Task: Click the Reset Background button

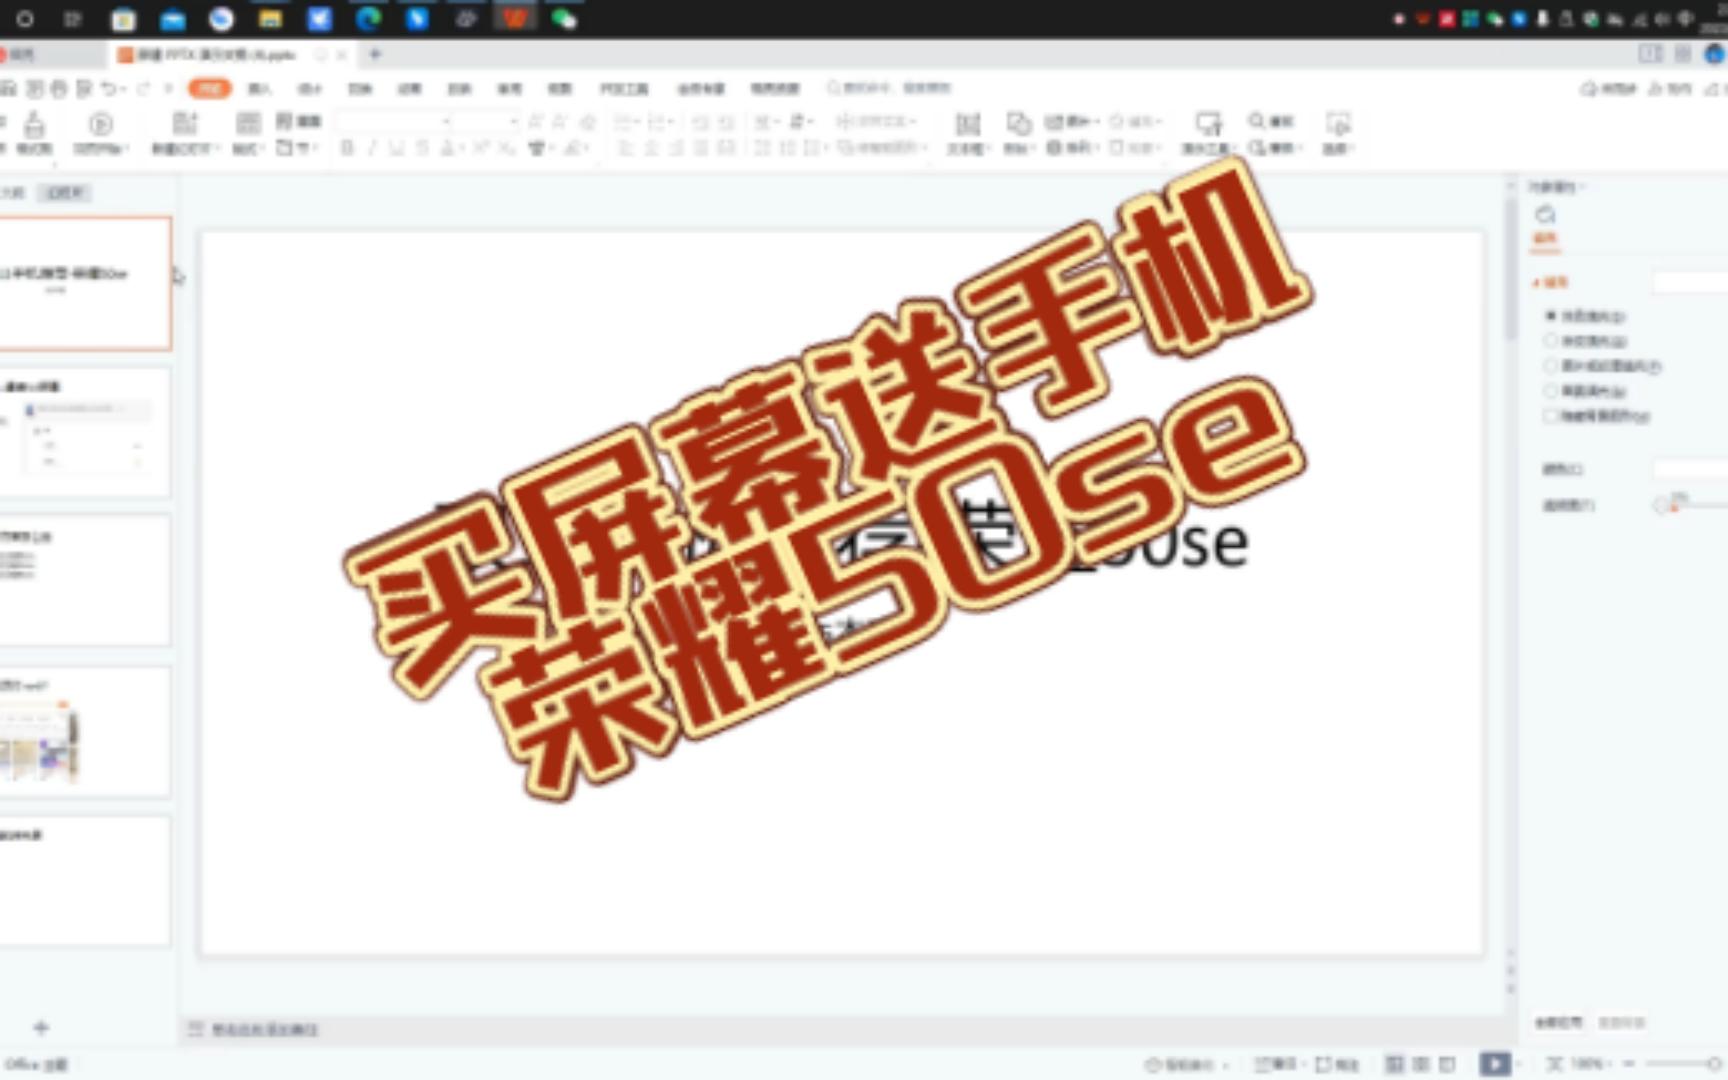Action: pyautogui.click(x=1621, y=1023)
